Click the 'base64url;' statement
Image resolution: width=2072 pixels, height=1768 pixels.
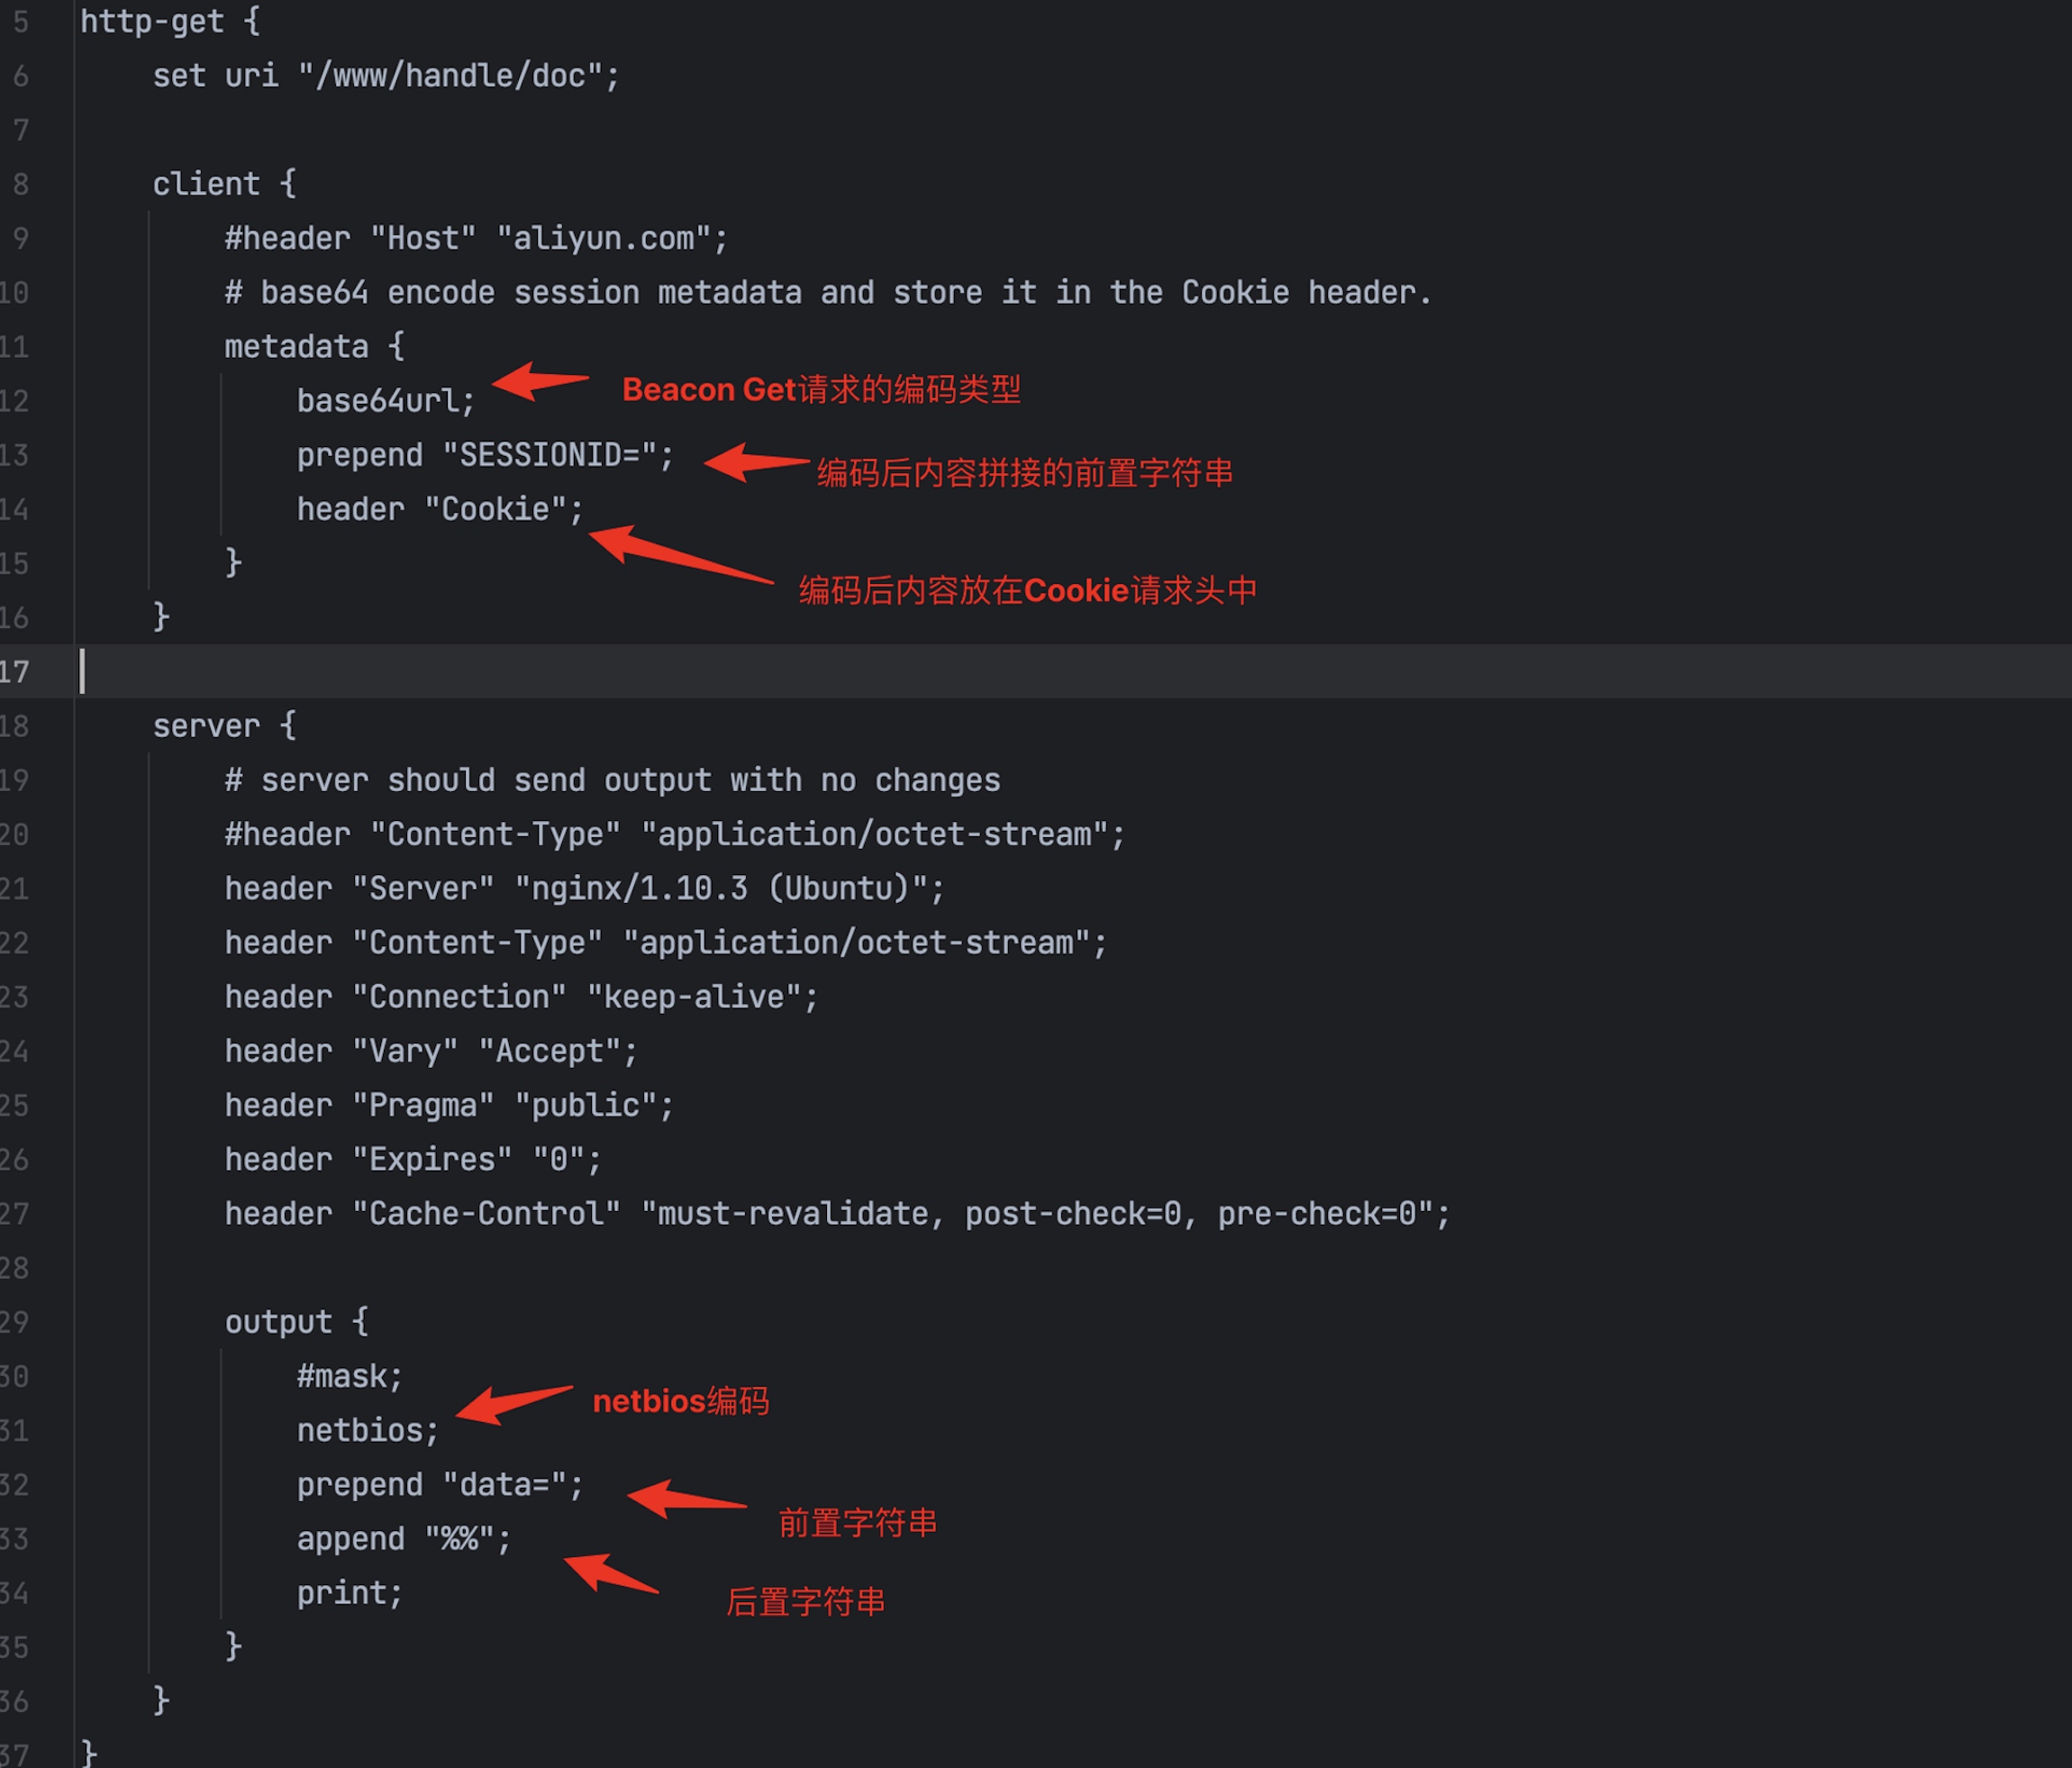tap(385, 401)
